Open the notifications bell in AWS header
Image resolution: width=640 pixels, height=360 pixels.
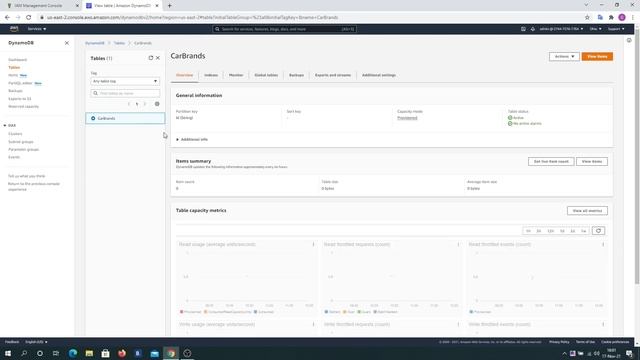533,29
